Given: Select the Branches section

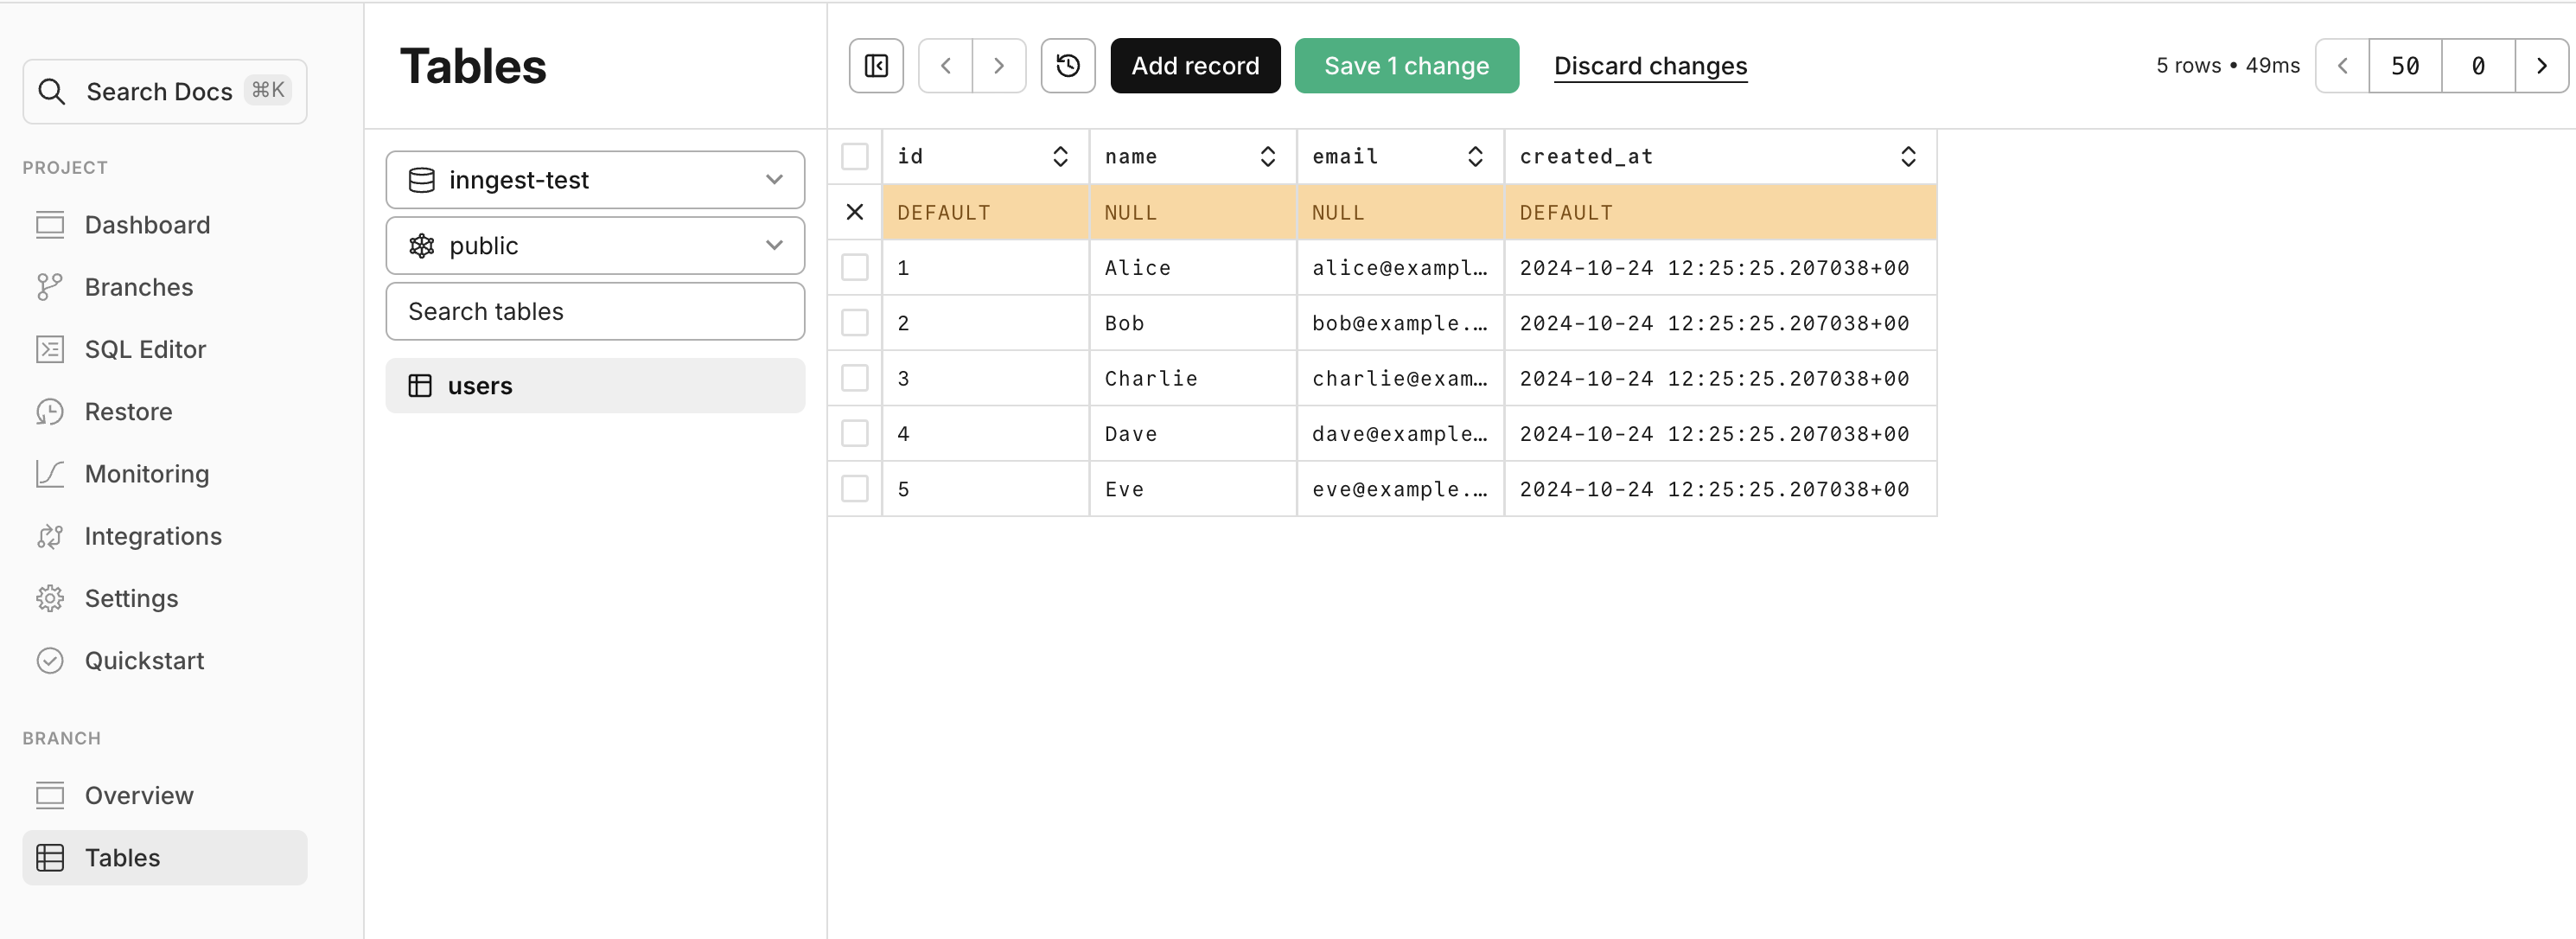Looking at the screenshot, I should pyautogui.click(x=138, y=287).
